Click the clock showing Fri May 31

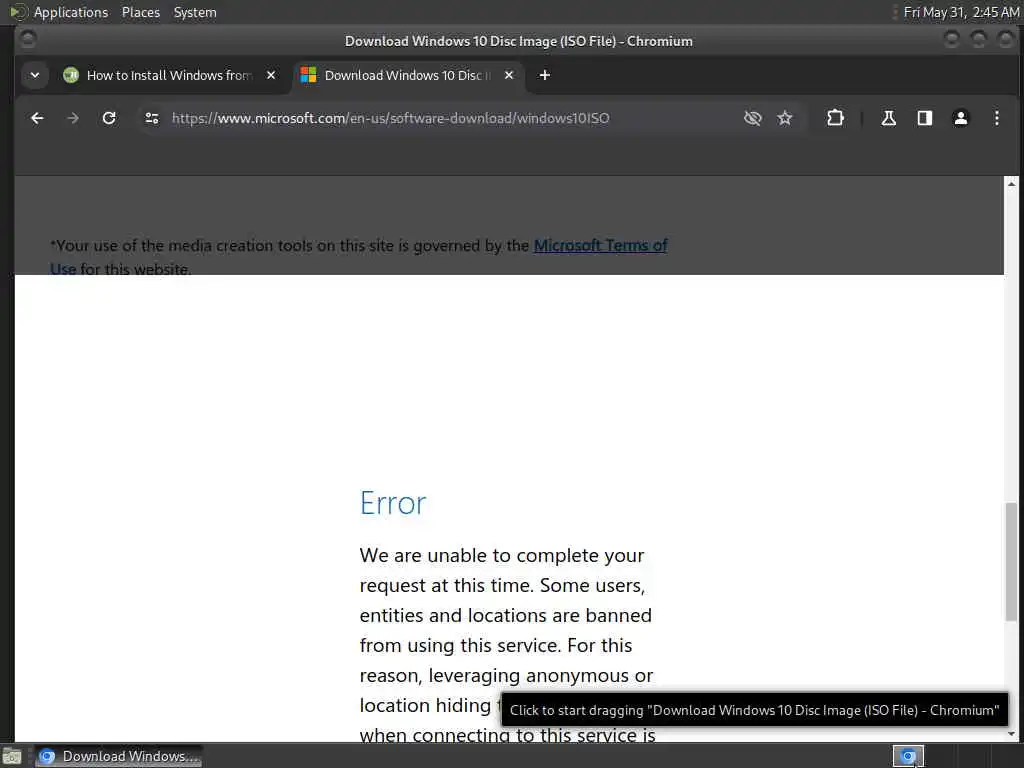point(961,12)
